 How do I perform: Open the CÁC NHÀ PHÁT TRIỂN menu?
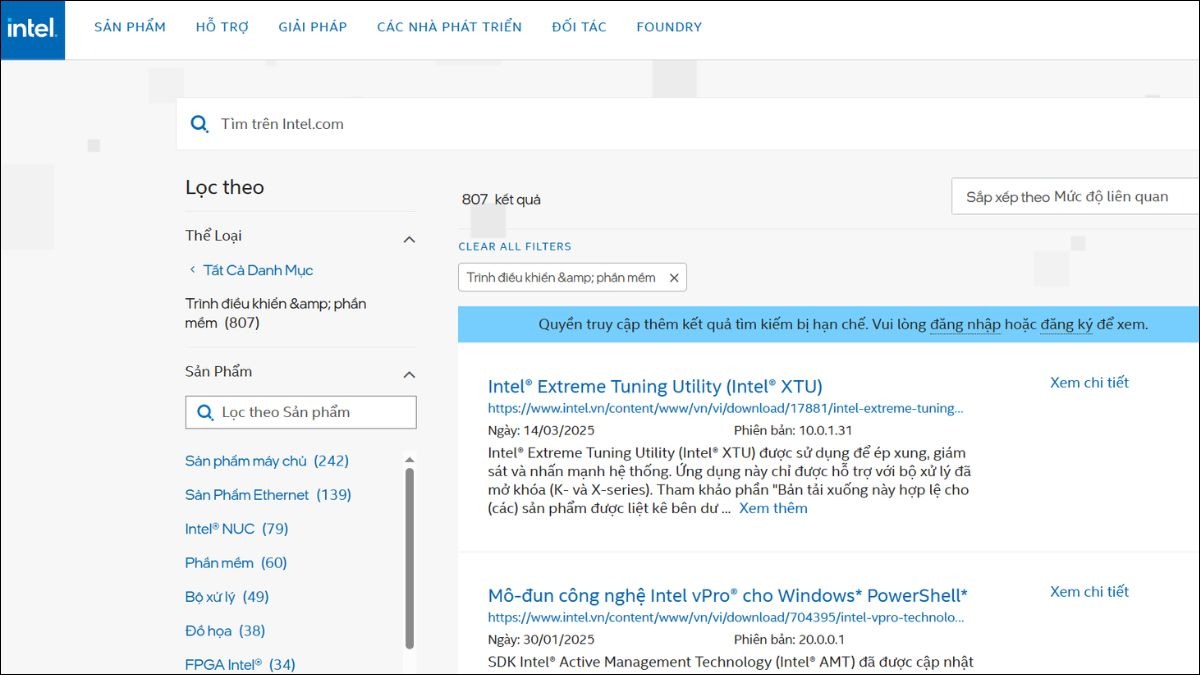tap(449, 27)
